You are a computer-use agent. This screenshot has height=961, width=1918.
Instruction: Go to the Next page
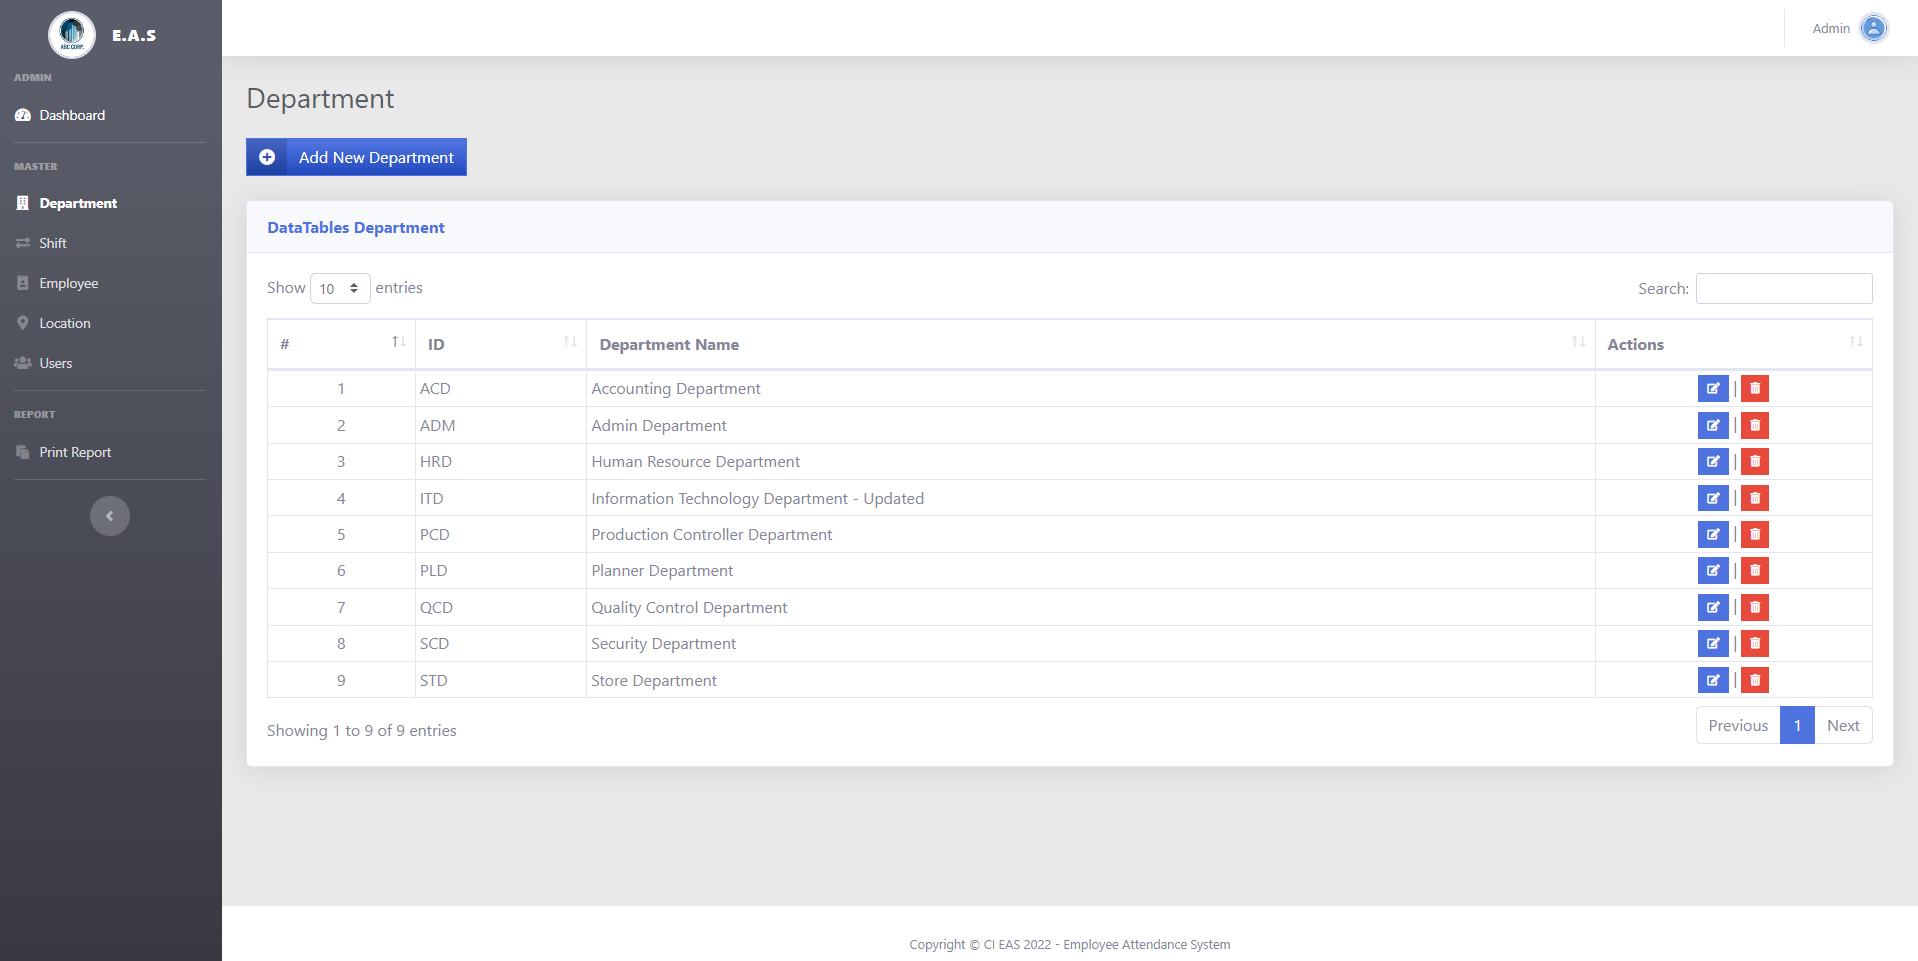pyautogui.click(x=1843, y=726)
